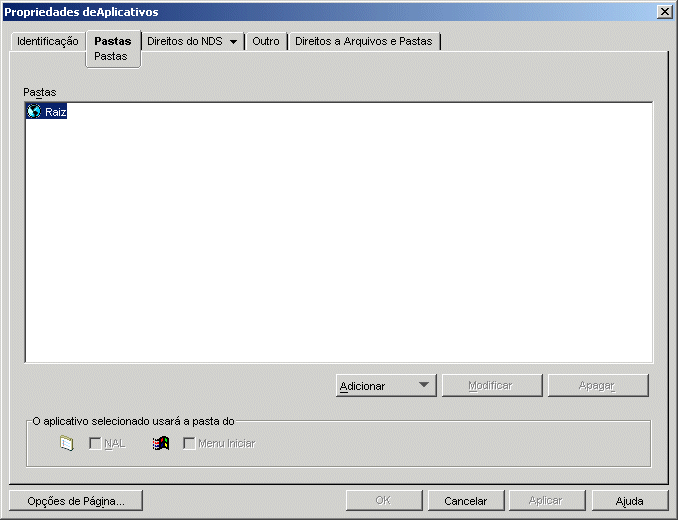
Task: Toggle the NAL checkbox
Action: 95,443
